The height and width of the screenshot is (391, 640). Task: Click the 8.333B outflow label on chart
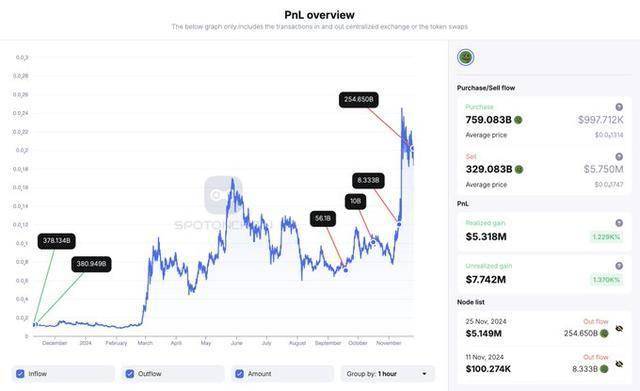[368, 180]
